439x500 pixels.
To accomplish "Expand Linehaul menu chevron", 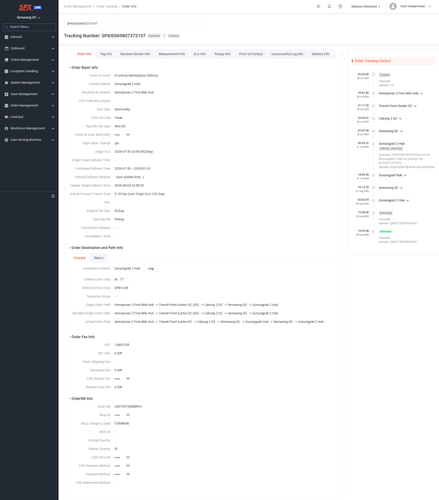I will pos(53,117).
